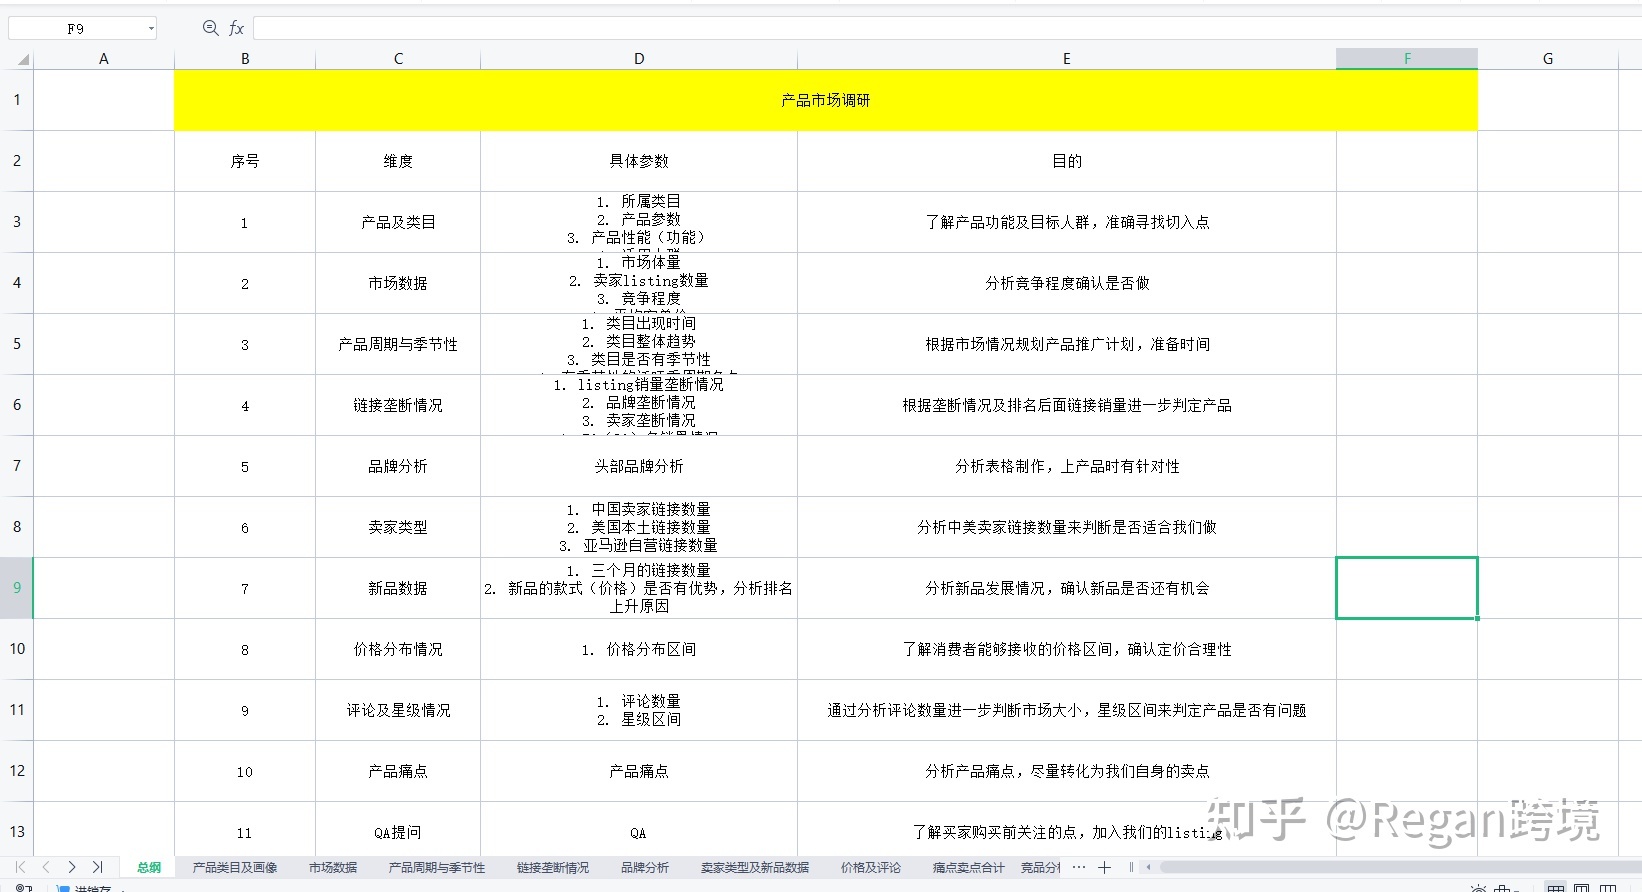Select the highlighted column F header
This screenshot has width=1642, height=892.
(1407, 59)
